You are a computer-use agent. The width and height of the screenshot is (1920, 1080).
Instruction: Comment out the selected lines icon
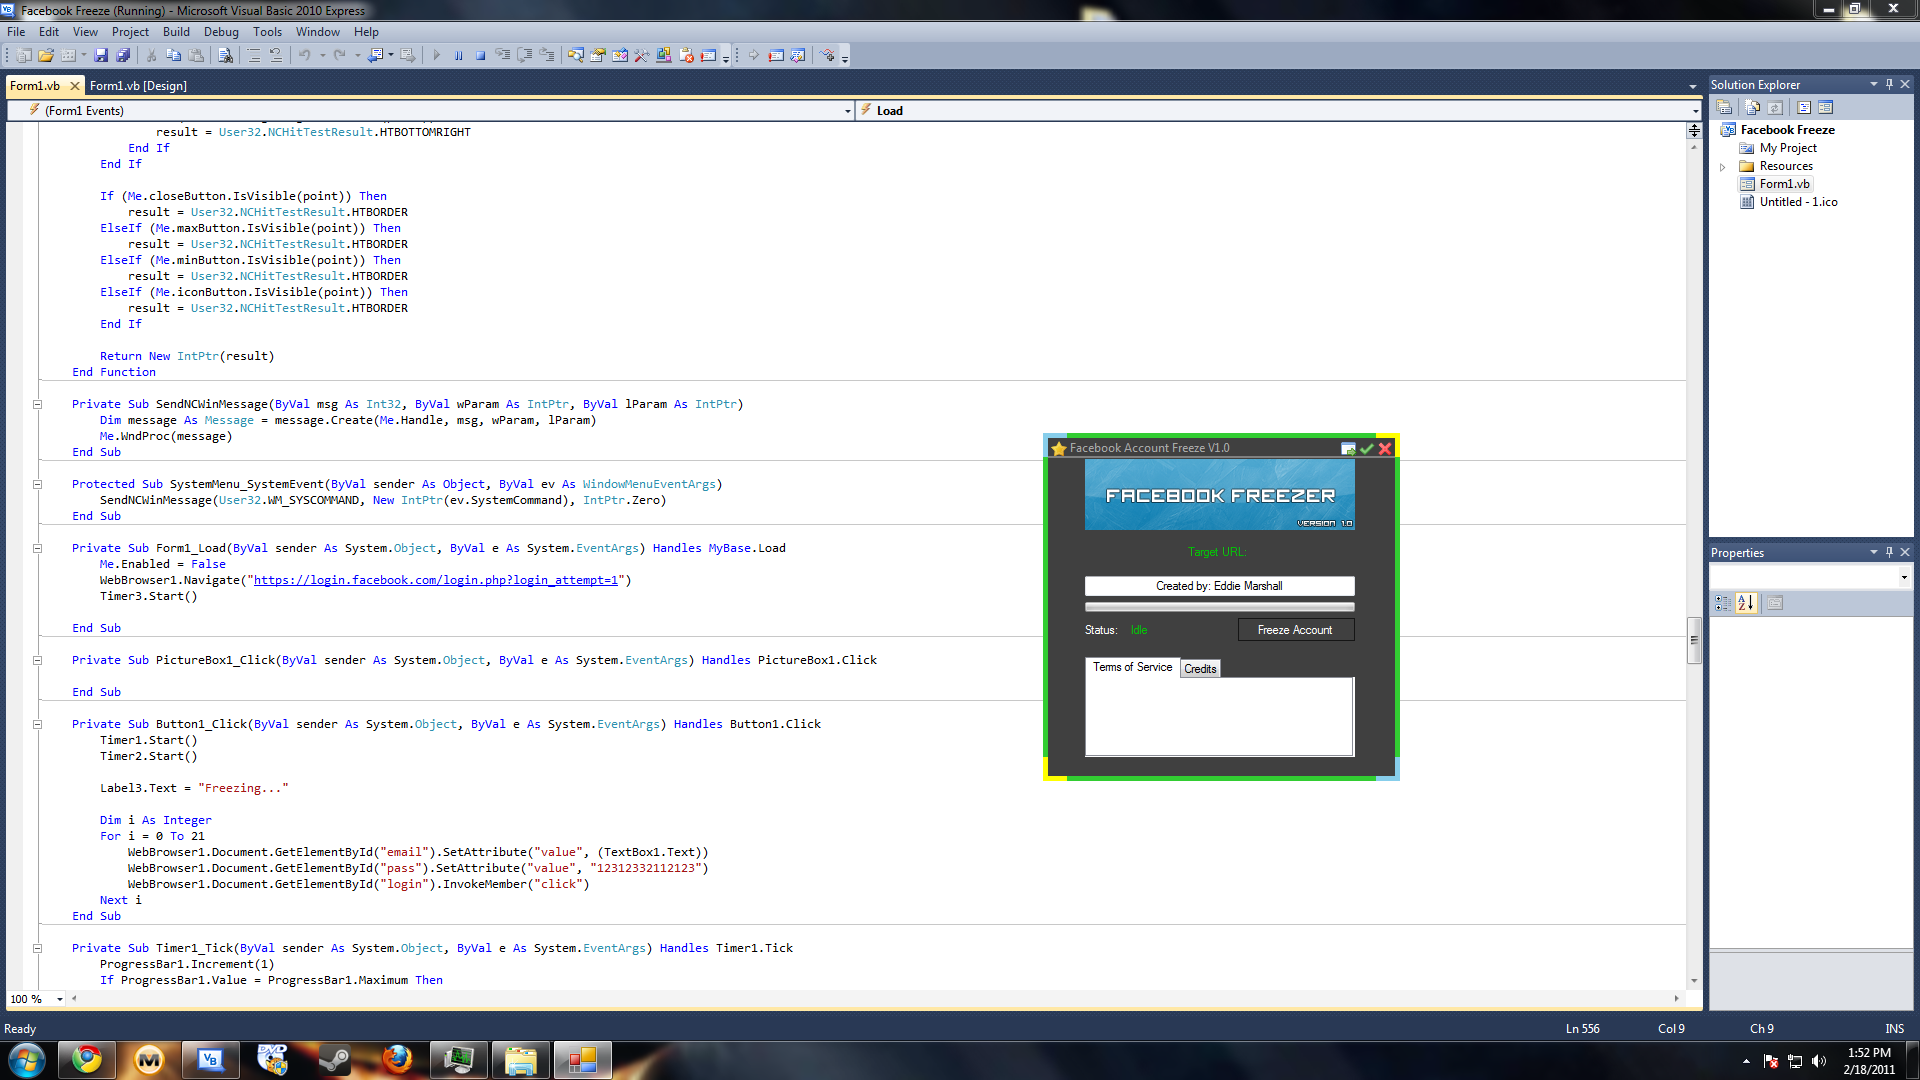(x=254, y=55)
